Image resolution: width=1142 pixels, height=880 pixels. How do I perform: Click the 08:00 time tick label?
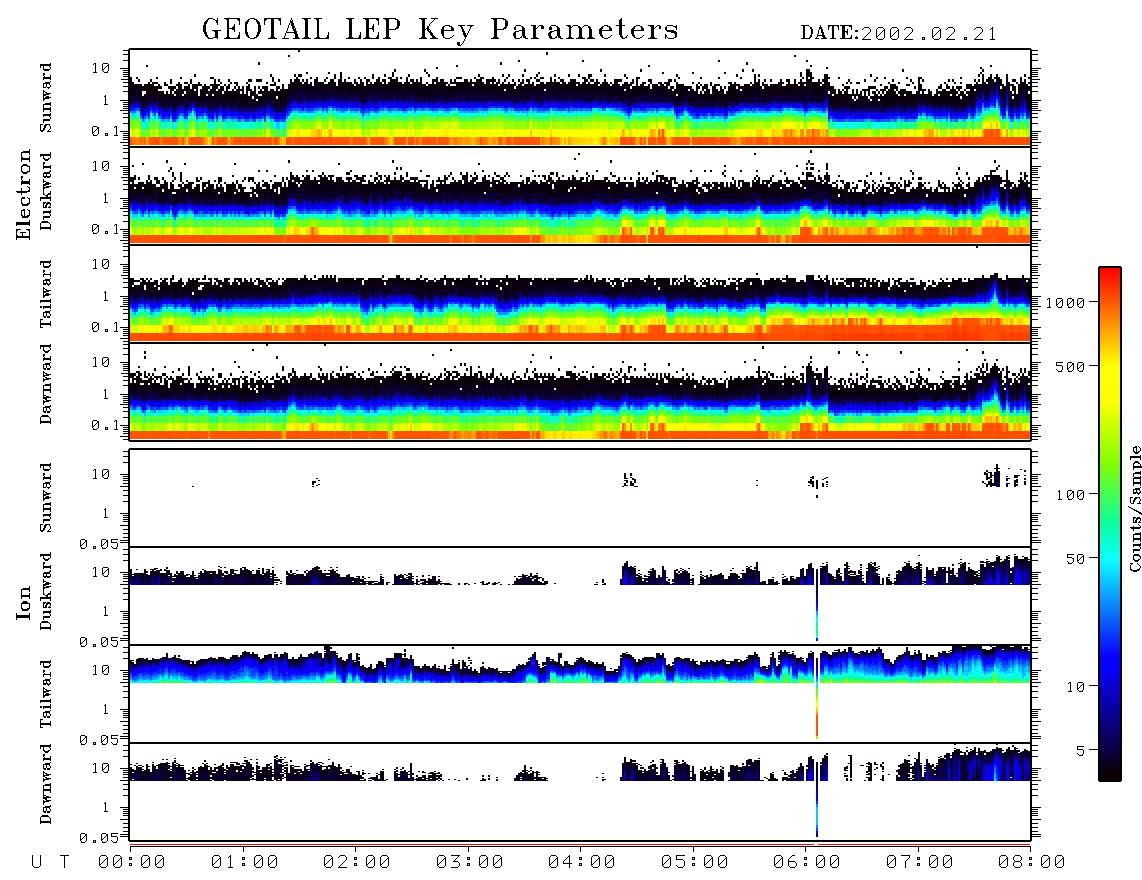[x=1031, y=863]
